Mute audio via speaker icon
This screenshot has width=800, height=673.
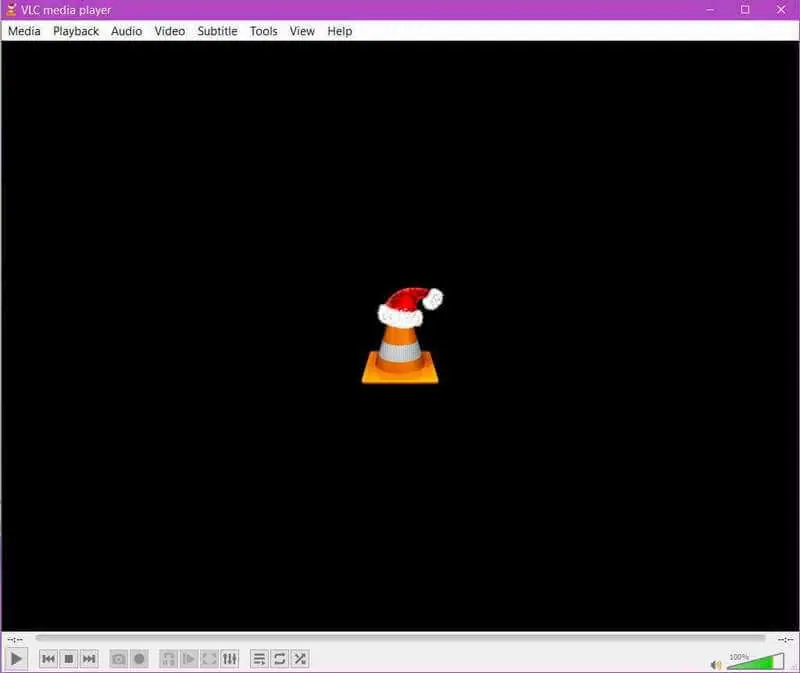[x=716, y=664]
